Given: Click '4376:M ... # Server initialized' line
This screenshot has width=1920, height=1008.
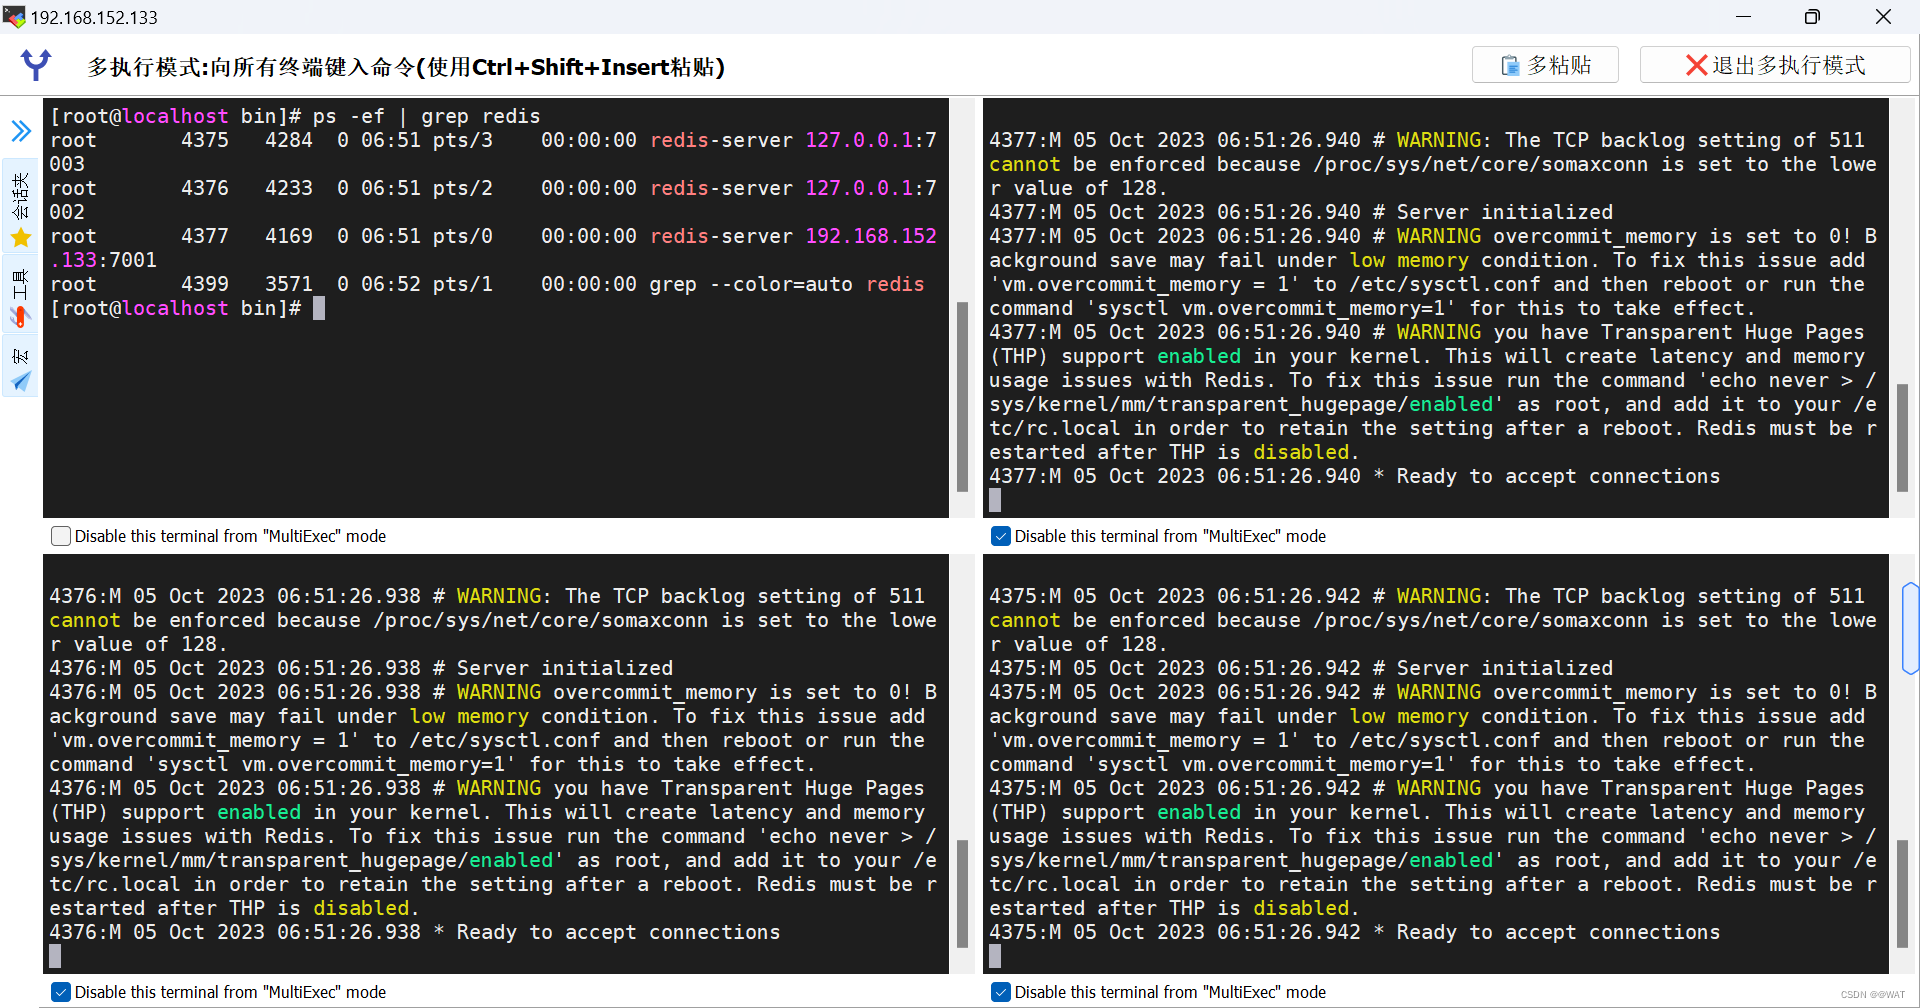Looking at the screenshot, I should tap(361, 668).
